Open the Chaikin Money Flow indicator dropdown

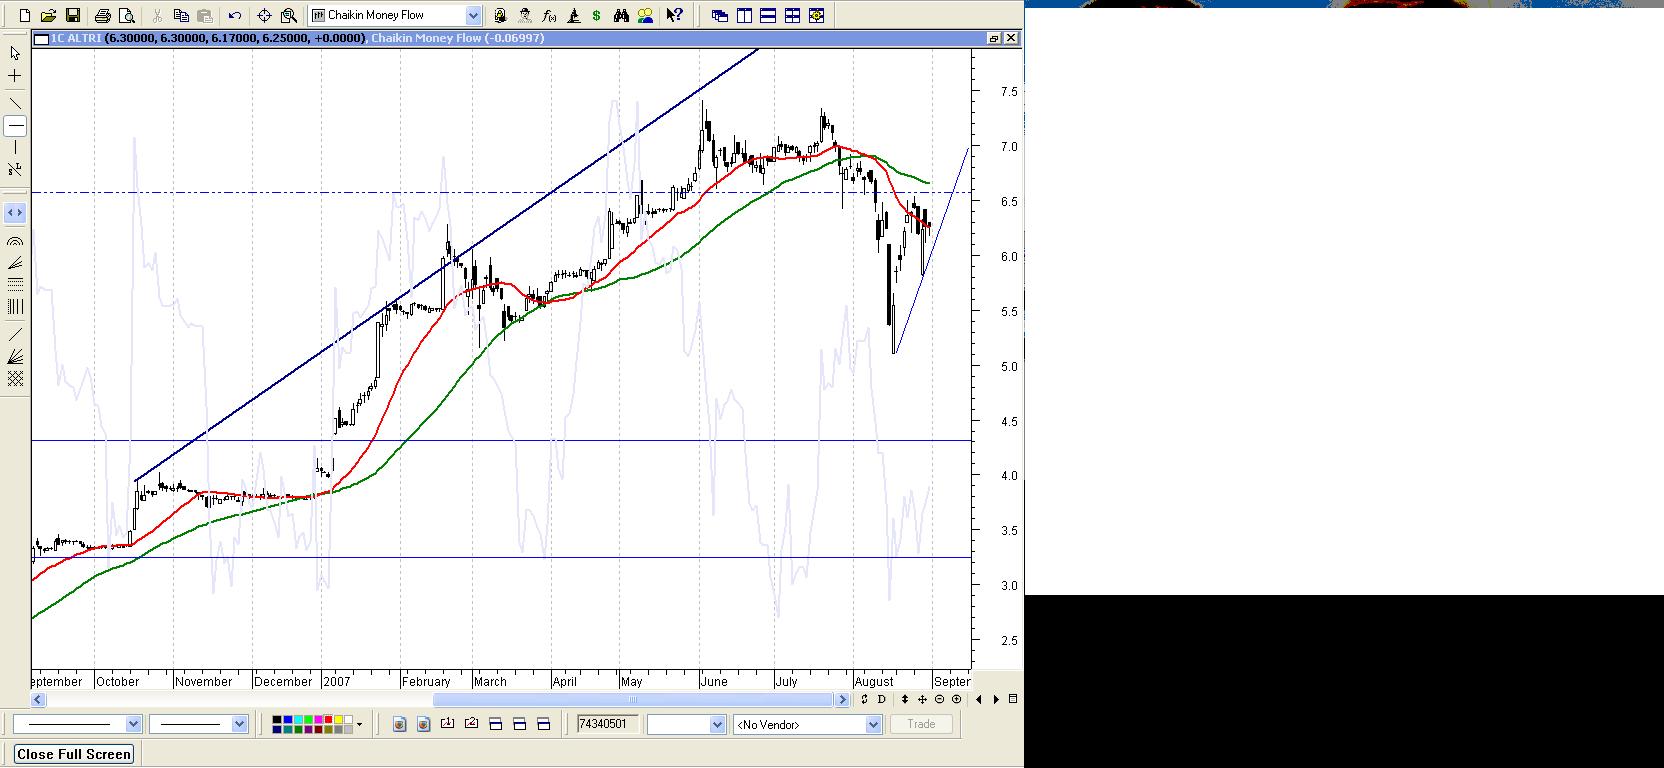point(473,15)
